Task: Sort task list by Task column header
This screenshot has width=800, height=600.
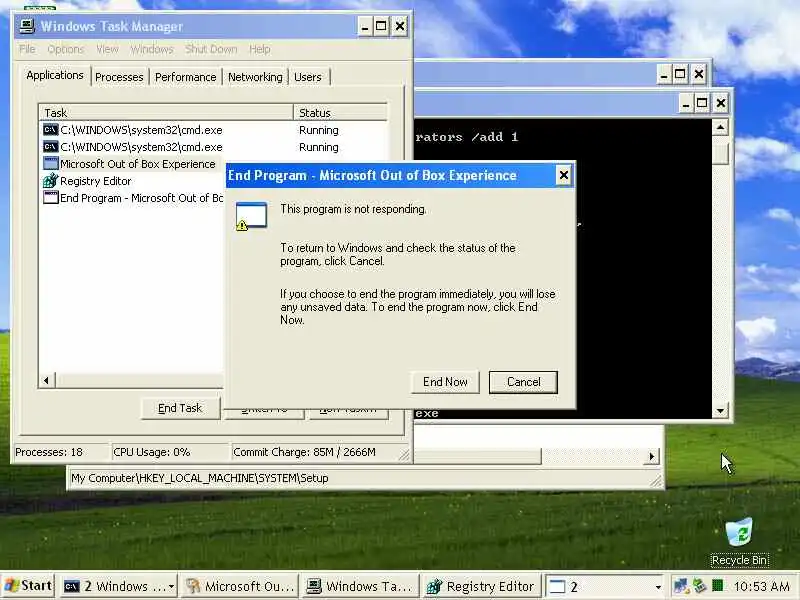Action: pyautogui.click(x=166, y=112)
